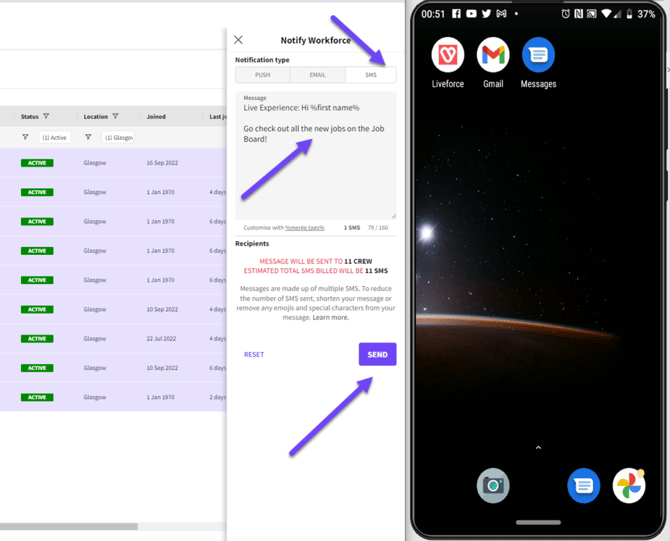This screenshot has height=541, width=670.
Task: Click the horizontal scrollbar under the table
Action: point(69,526)
